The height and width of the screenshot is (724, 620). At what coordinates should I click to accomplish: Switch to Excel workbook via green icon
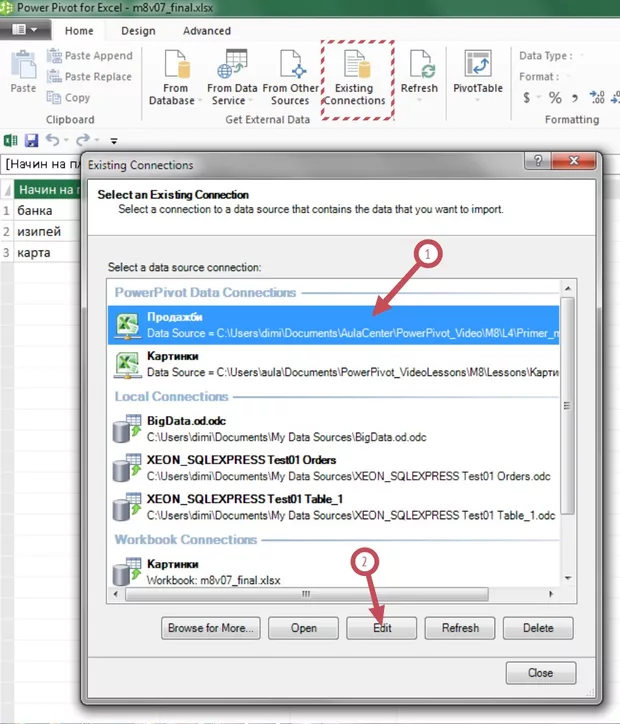11,141
